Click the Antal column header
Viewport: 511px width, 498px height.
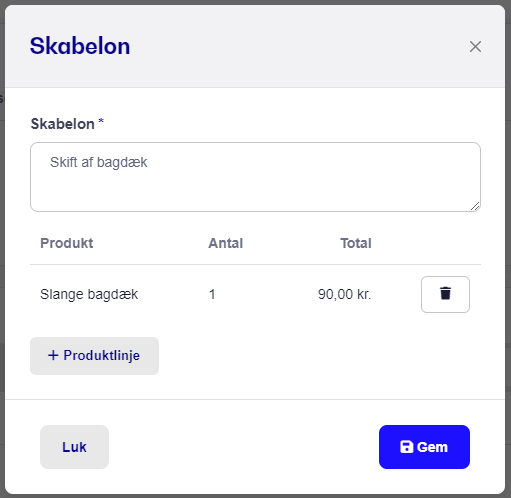click(x=226, y=243)
